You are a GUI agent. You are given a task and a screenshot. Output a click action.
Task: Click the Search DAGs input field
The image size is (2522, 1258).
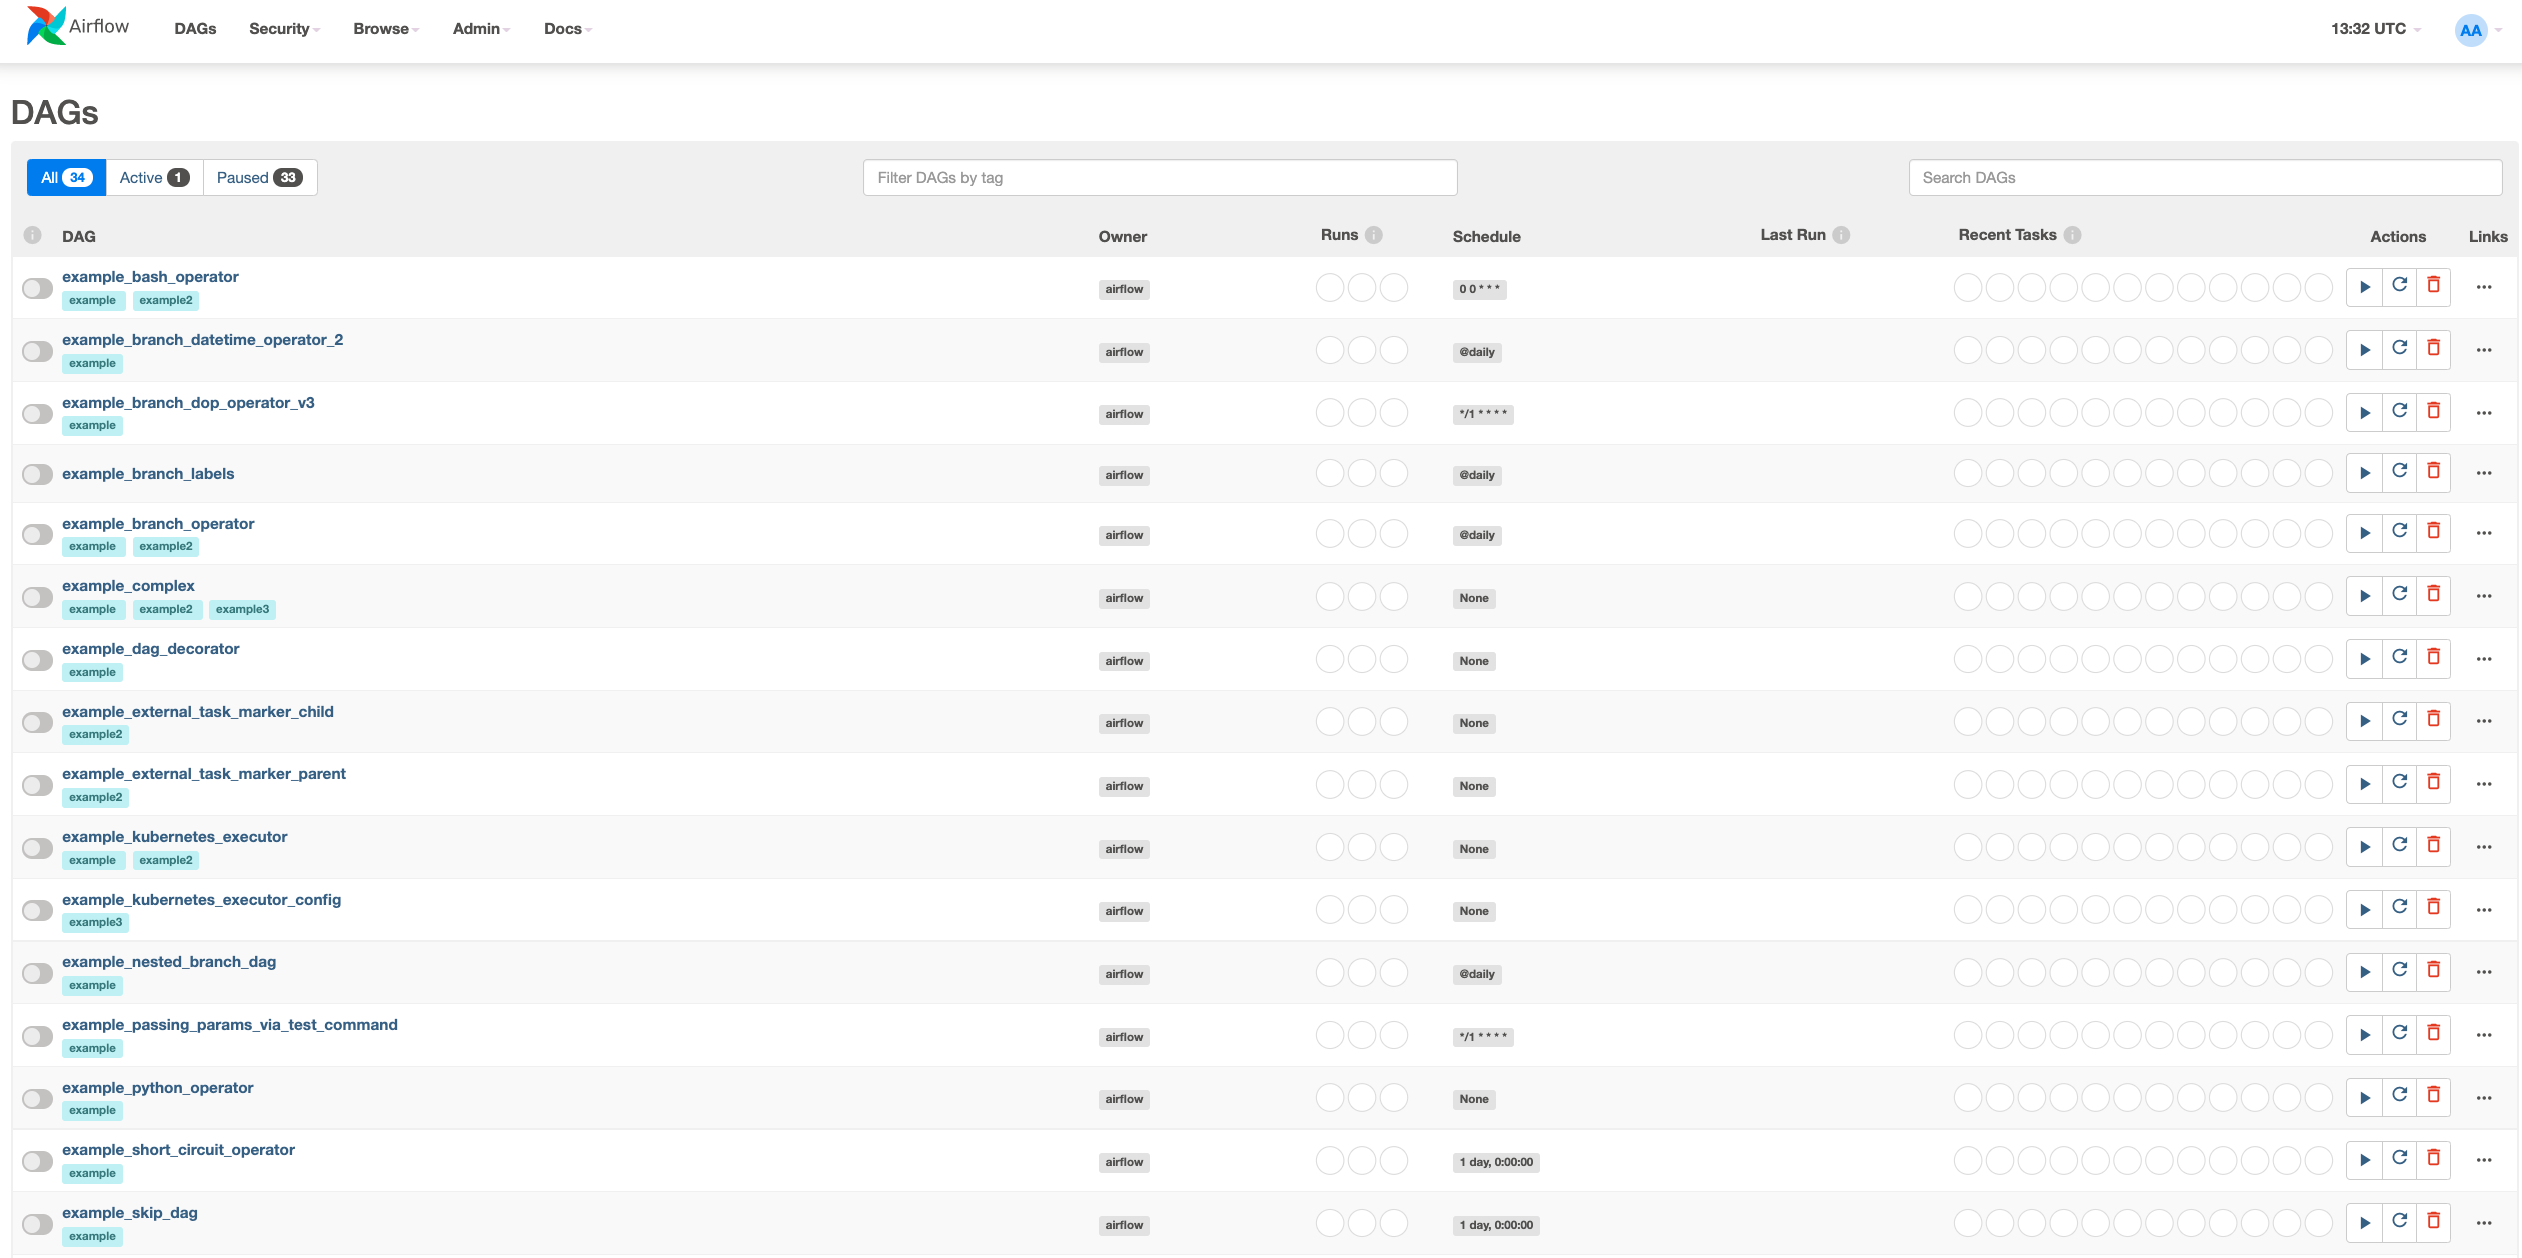click(2204, 178)
